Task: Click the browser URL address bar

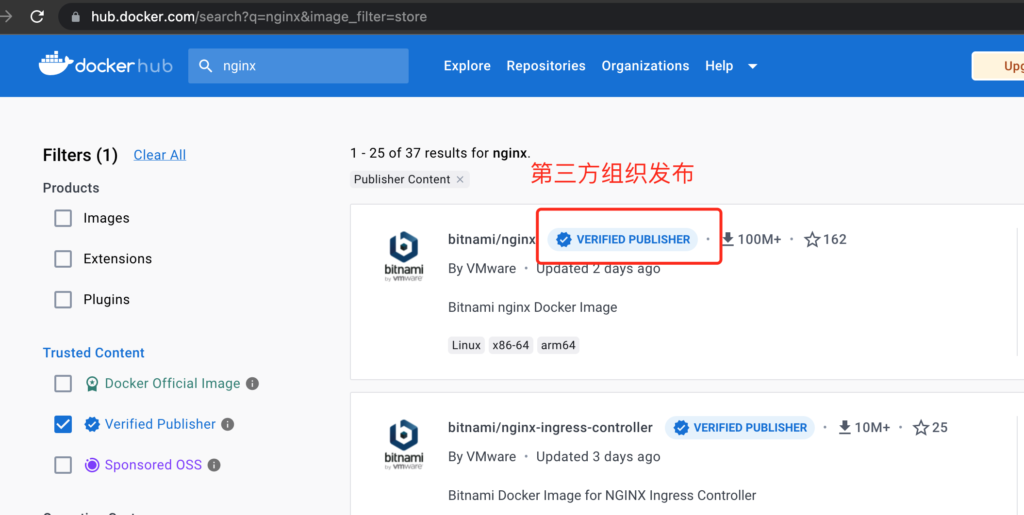Action: [x=542, y=17]
